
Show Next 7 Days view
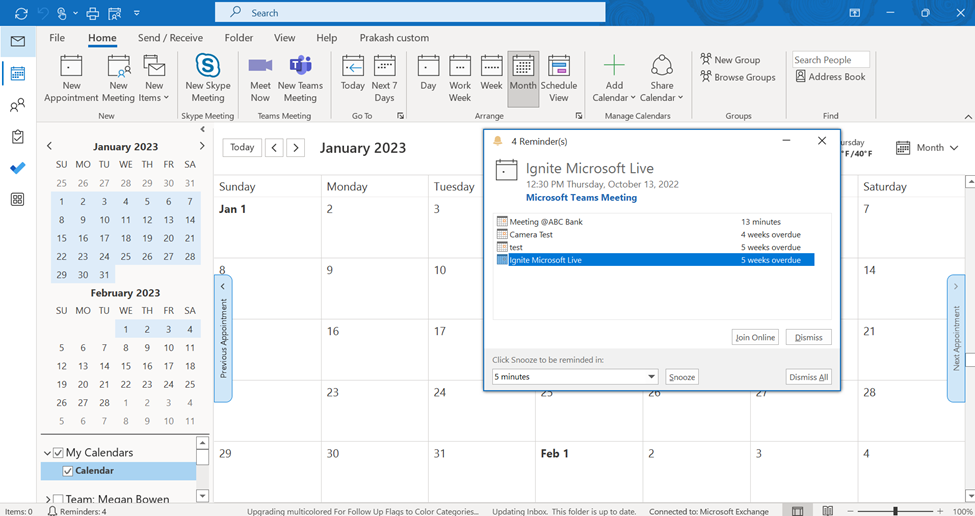384,78
